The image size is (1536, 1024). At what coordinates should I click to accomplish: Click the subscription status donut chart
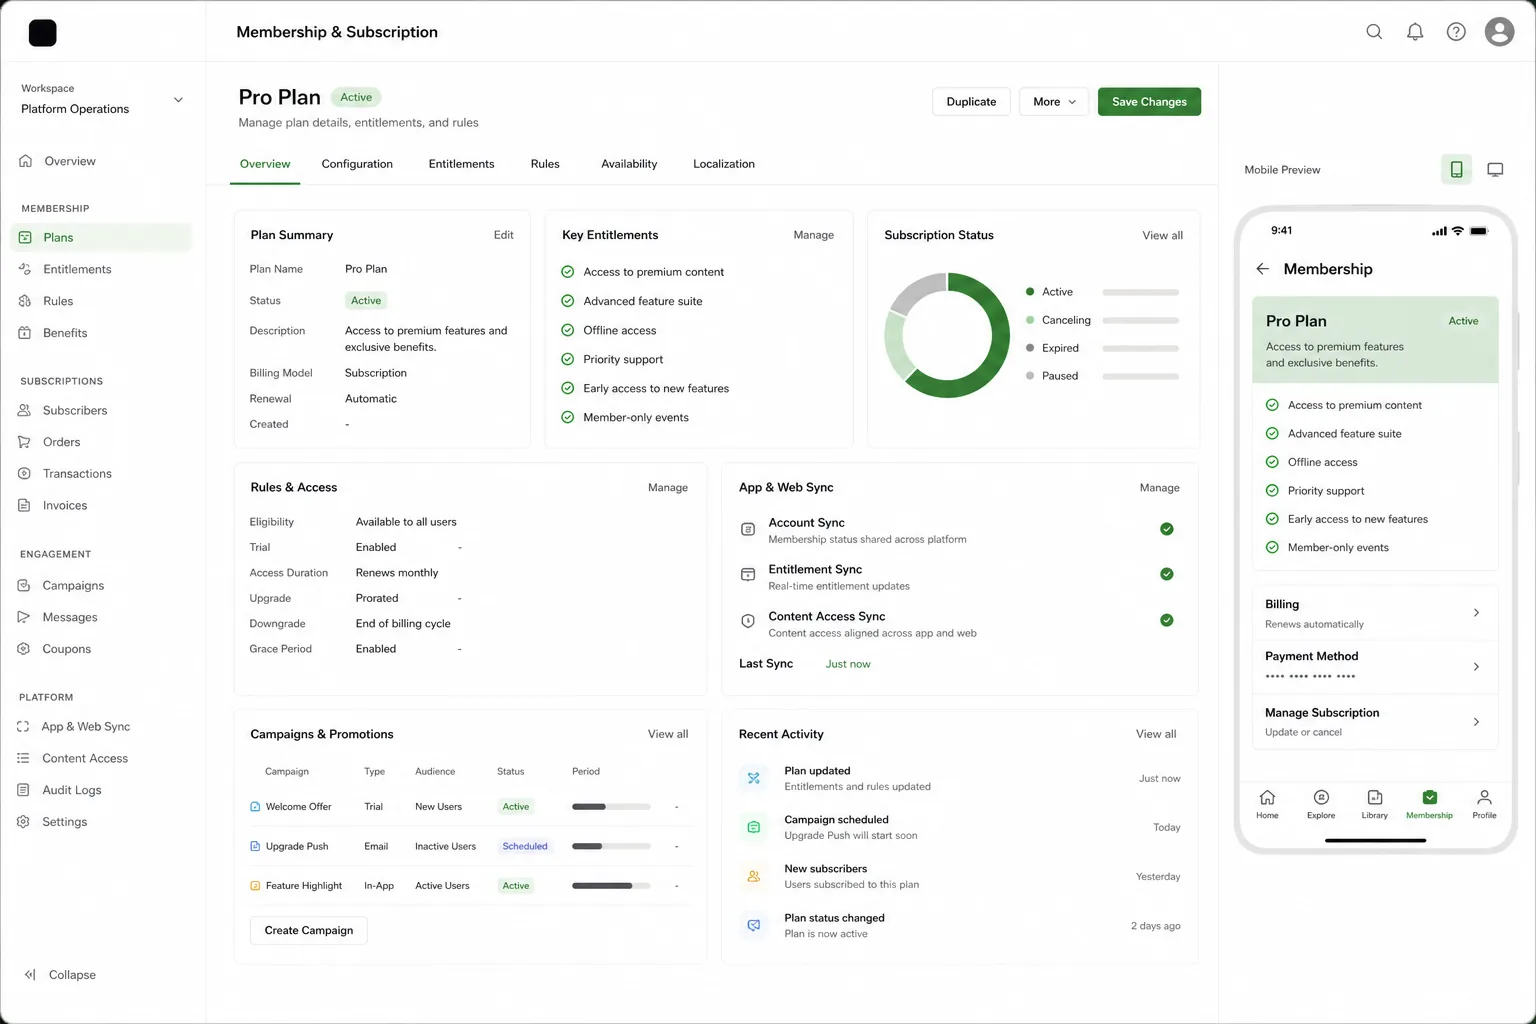coord(947,335)
